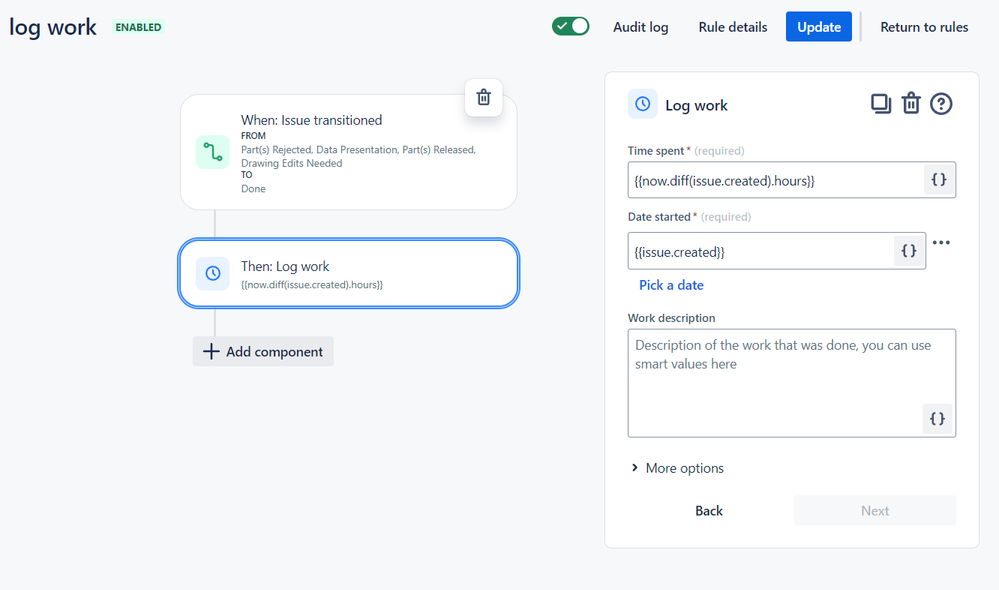Click the trash icon above the trigger card
The image size is (999, 590).
click(484, 97)
